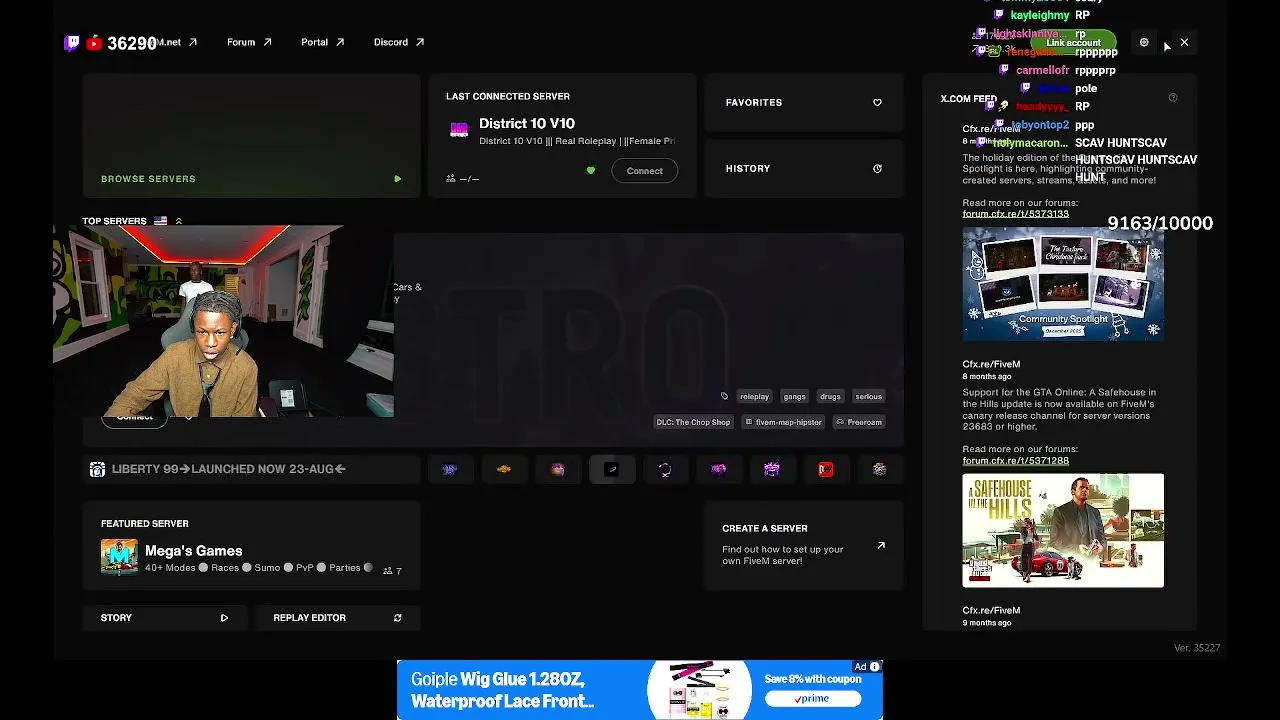Screen dimensions: 1280x720
Task: Click the Goiple Wig Glue advertisement banner
Action: tap(640, 690)
